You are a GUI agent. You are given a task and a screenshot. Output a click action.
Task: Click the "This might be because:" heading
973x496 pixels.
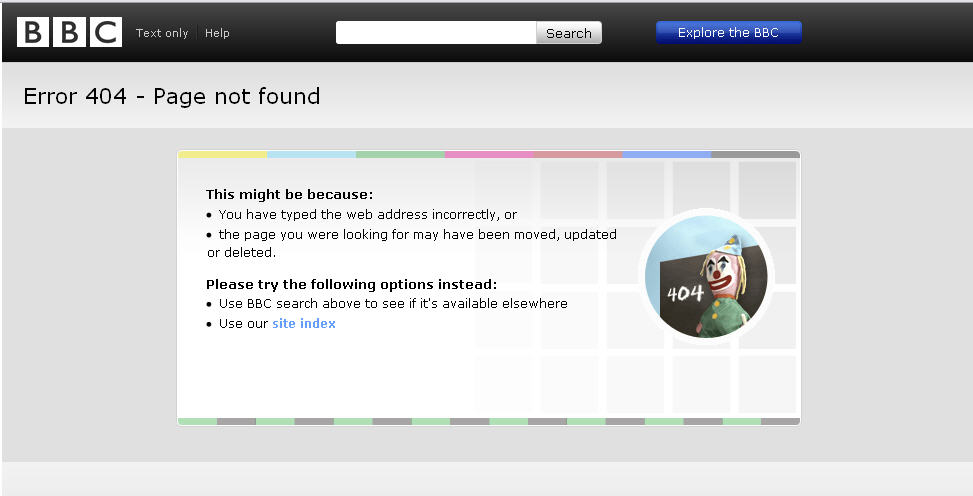pos(289,195)
